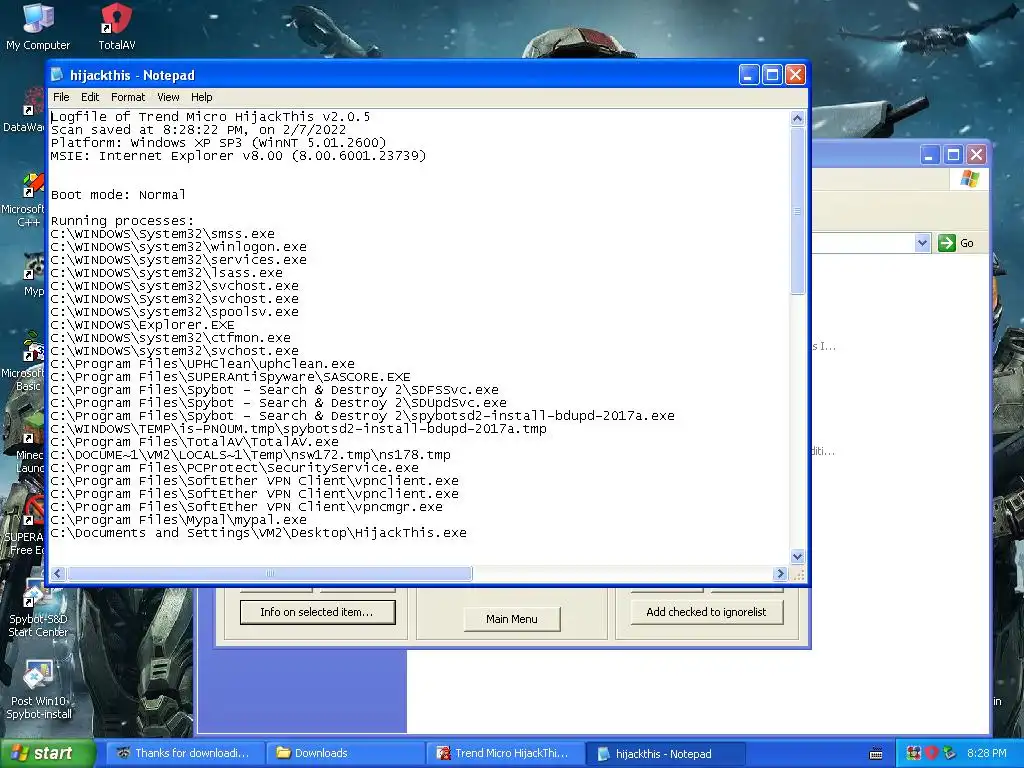Click the line ending with spoolsv.exe
The image size is (1024, 768).
174,312
